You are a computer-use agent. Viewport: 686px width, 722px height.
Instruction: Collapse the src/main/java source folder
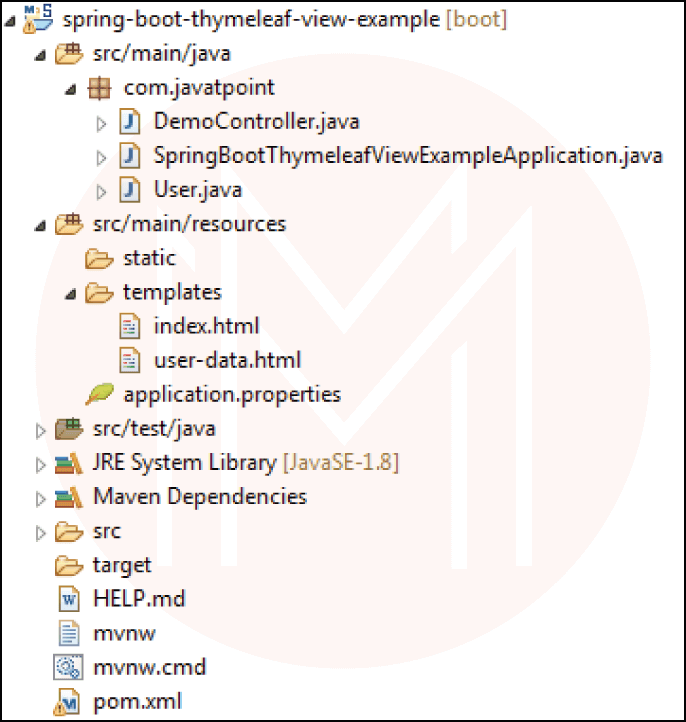coord(40,54)
